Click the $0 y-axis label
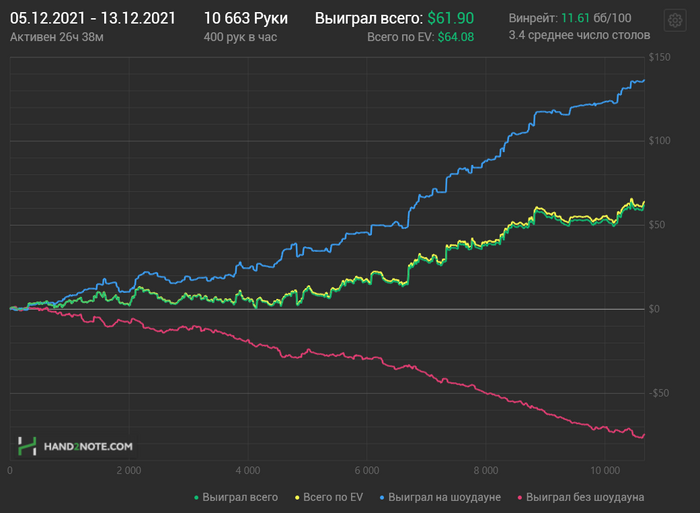Viewport: 700px width, 513px height. pyautogui.click(x=654, y=309)
